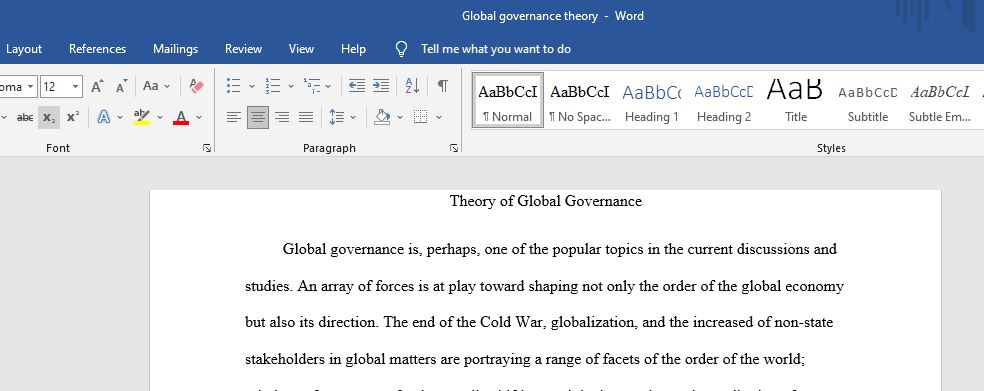
Task: Open highlight color dropdown arrow
Action: pos(160,117)
